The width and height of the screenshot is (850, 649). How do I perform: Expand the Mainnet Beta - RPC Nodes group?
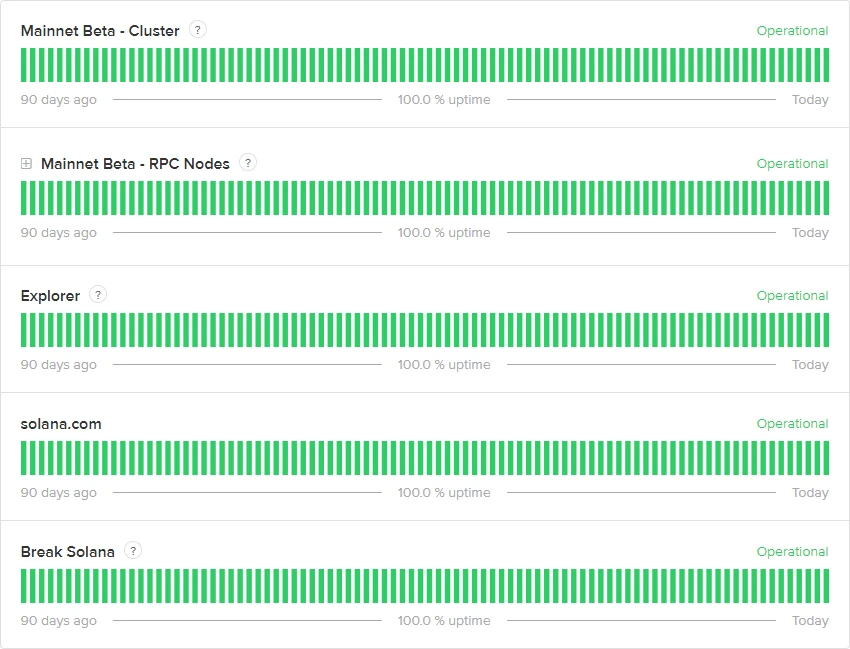pos(27,163)
